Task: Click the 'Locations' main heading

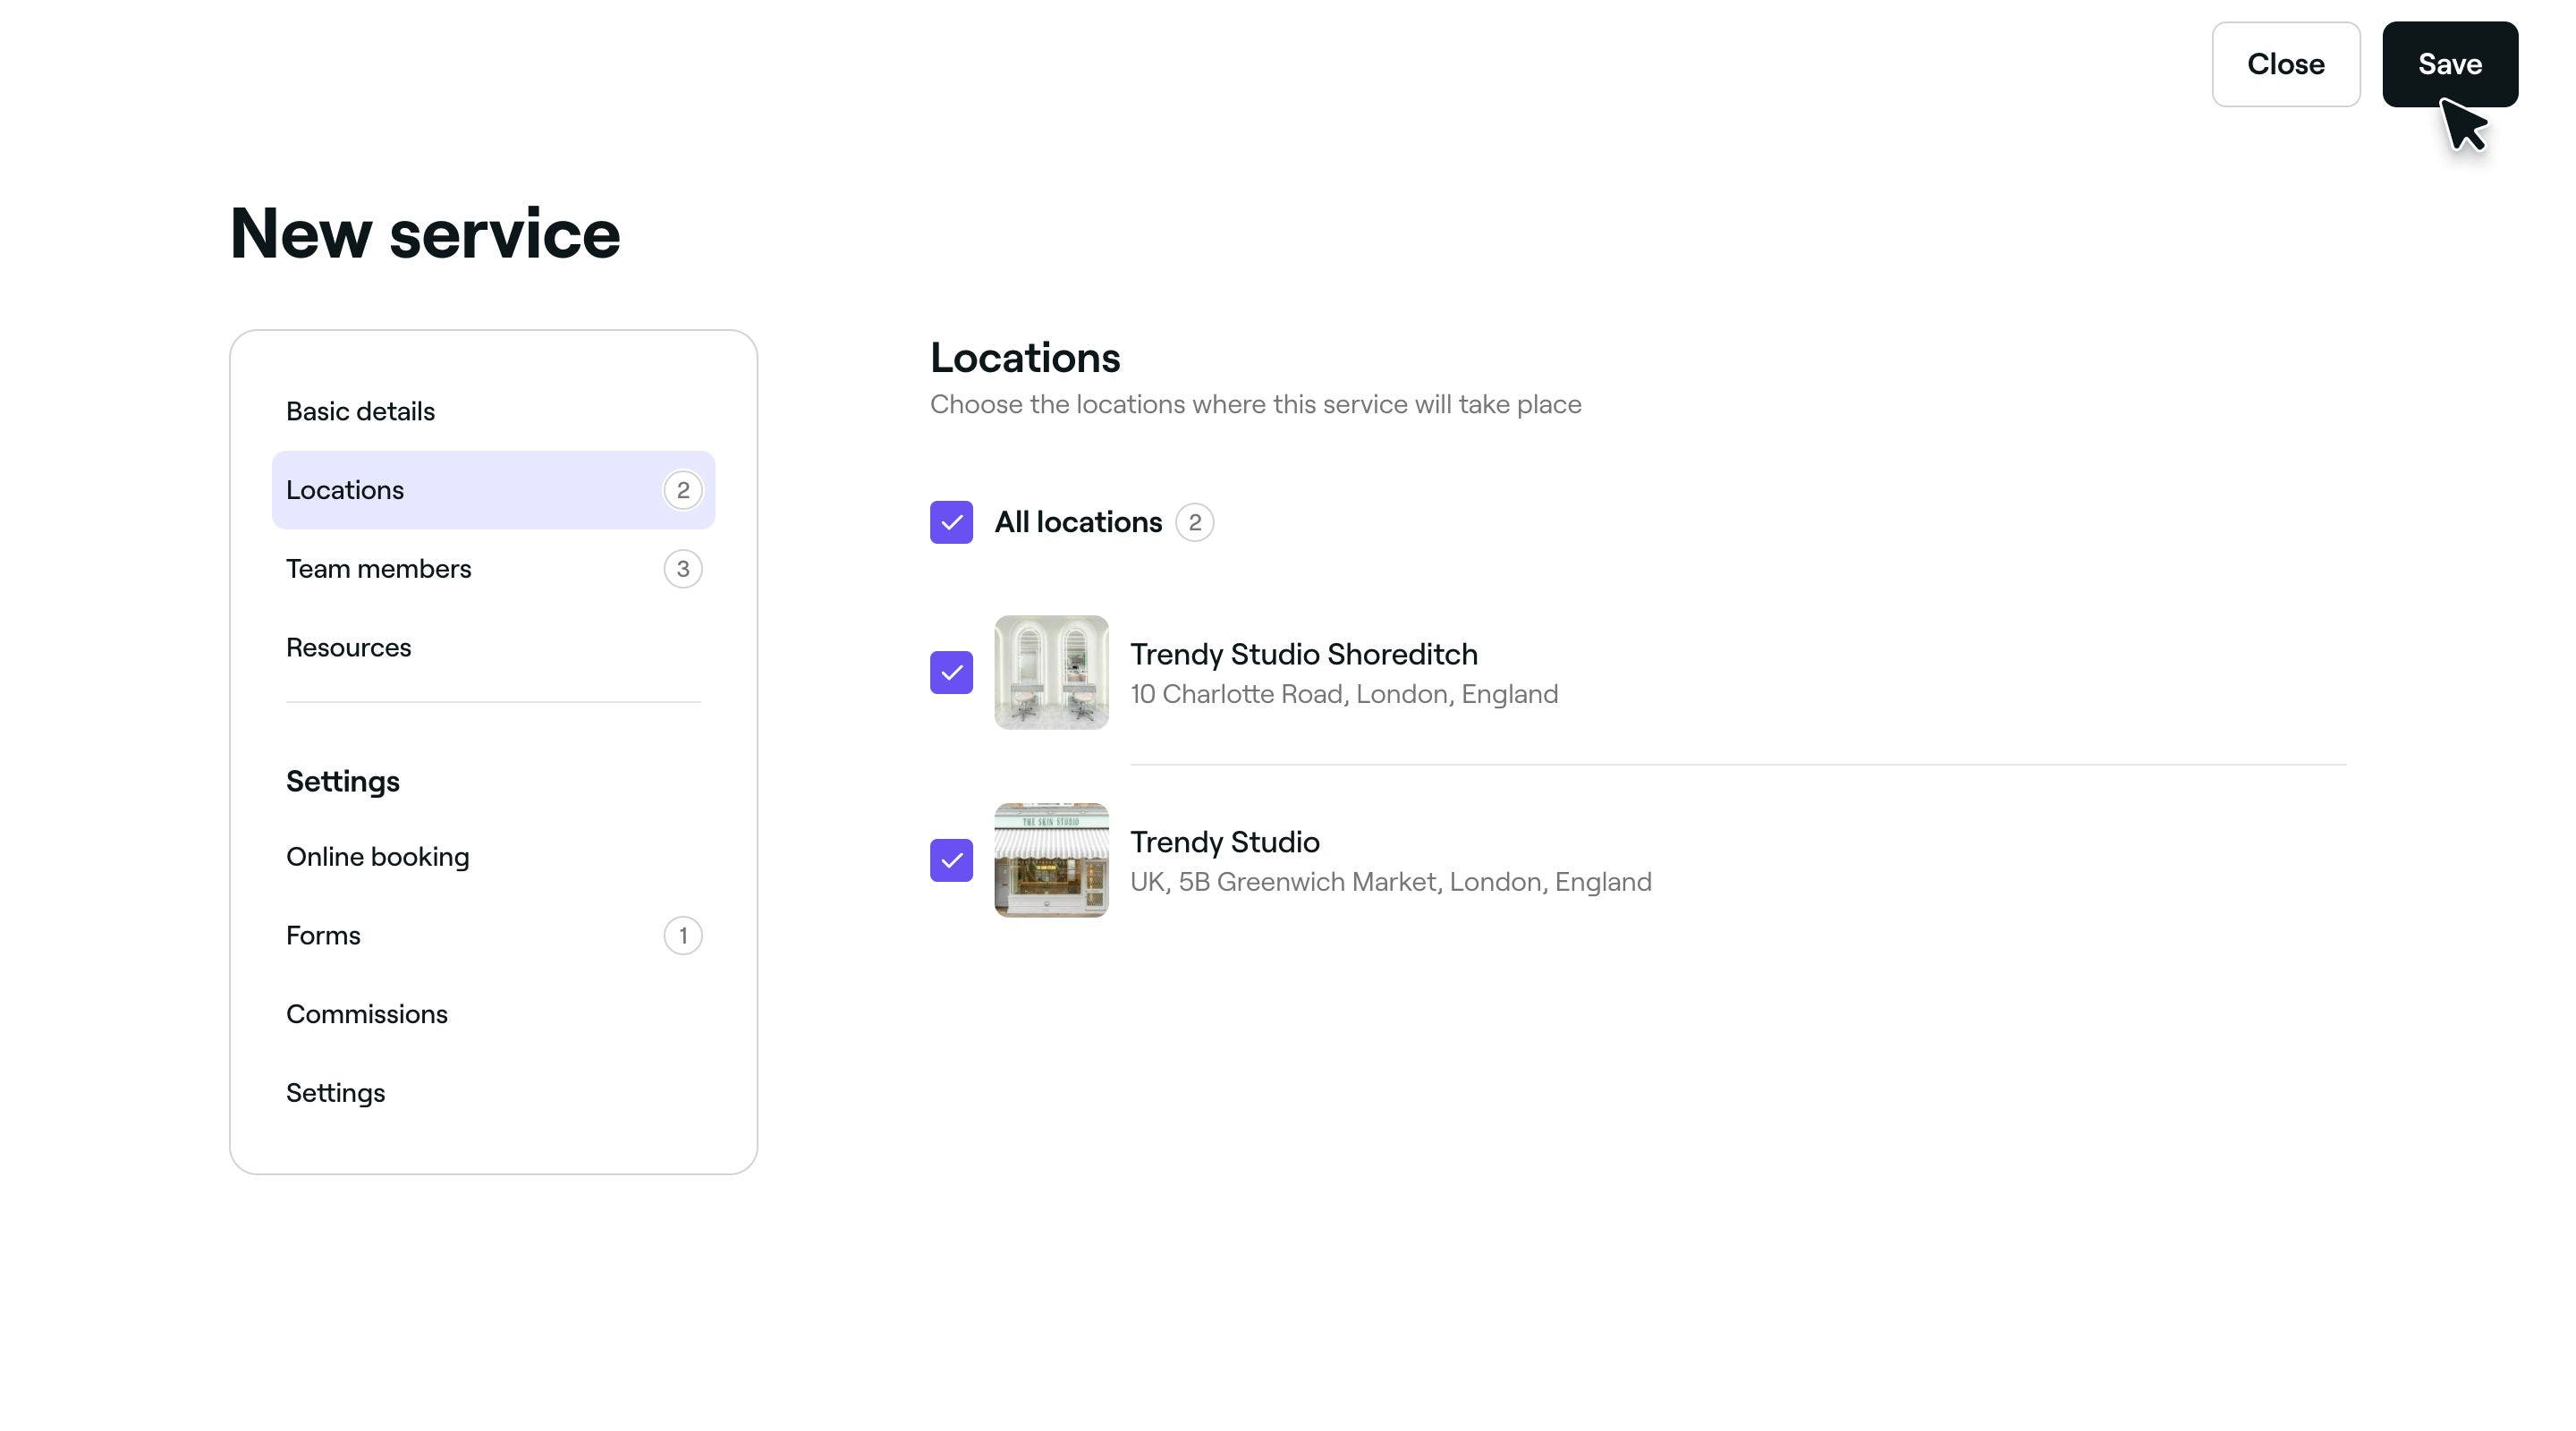Action: [x=1025, y=358]
